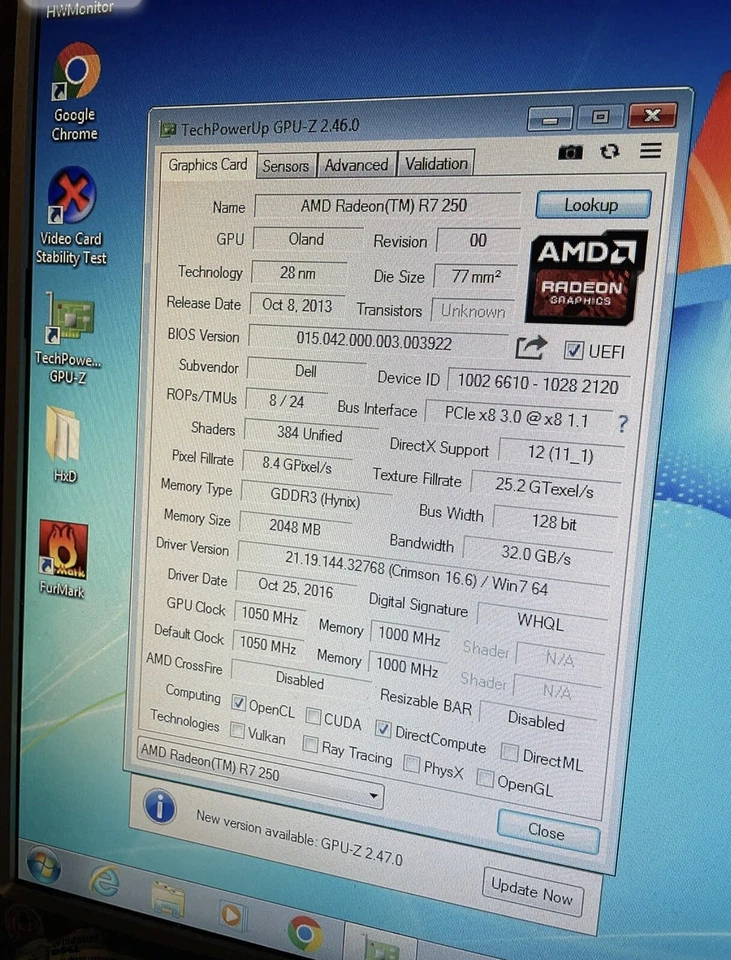This screenshot has width=731, height=960.
Task: Toggle Ray Tracing checkbox
Action: pyautogui.click(x=310, y=744)
